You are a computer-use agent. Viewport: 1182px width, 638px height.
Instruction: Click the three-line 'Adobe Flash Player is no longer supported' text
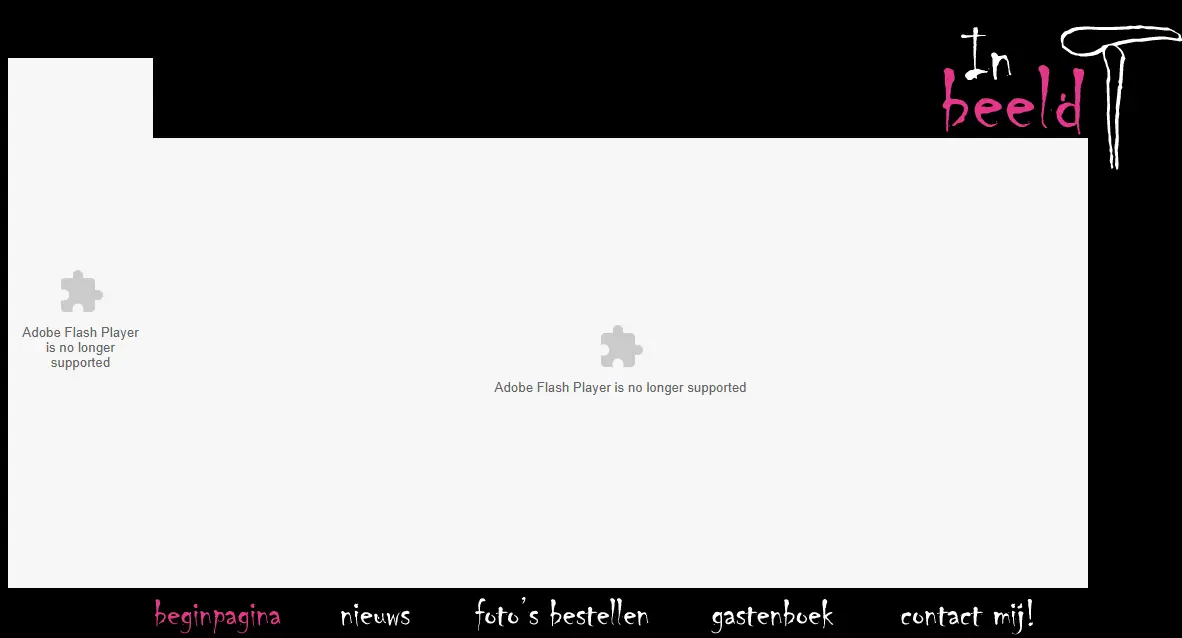(x=81, y=348)
